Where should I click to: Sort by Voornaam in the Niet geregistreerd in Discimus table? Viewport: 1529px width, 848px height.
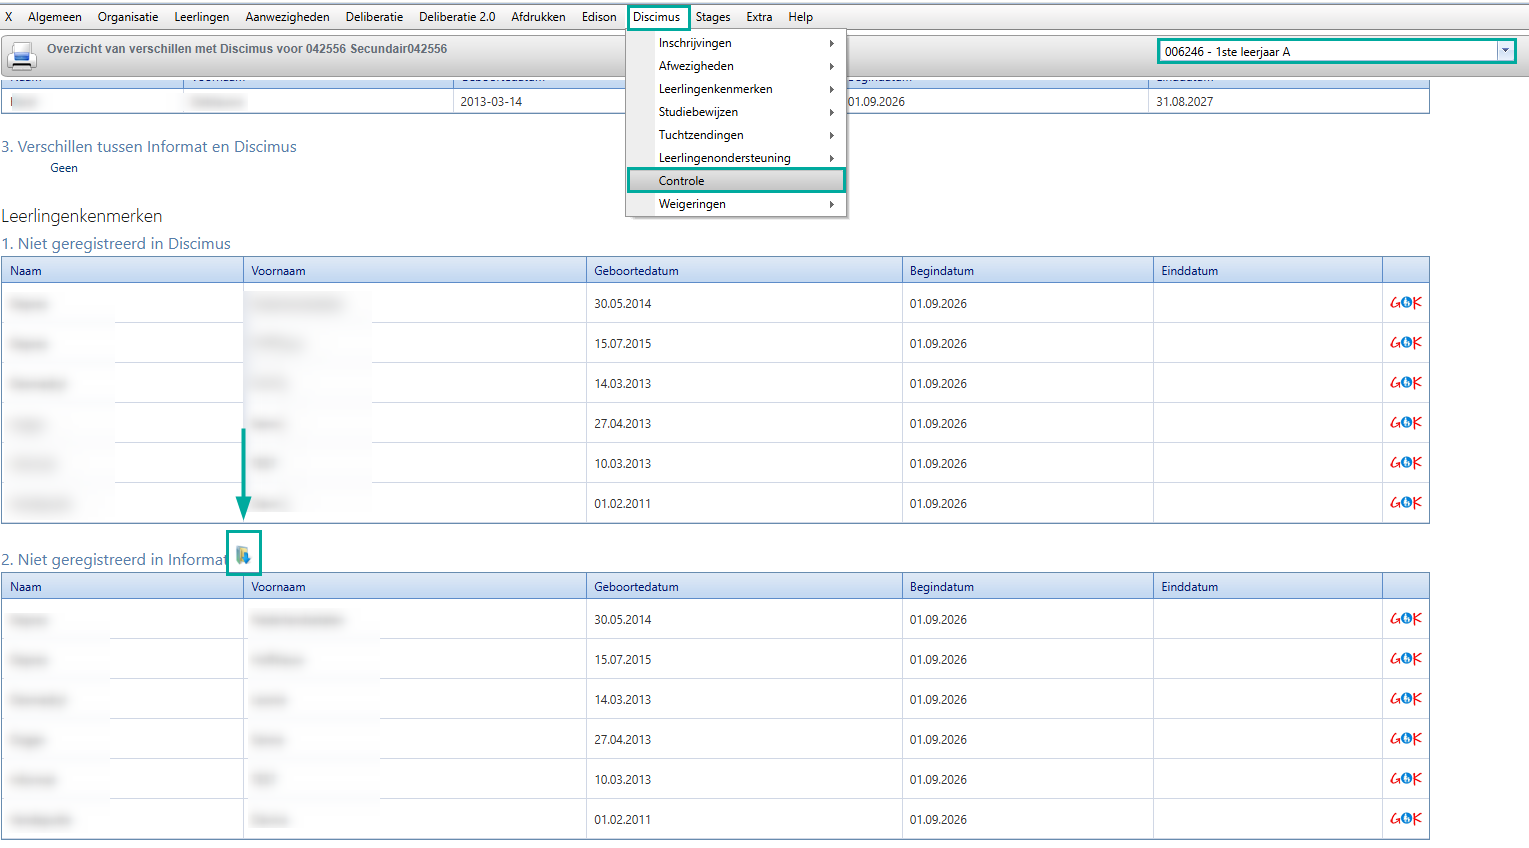[415, 271]
